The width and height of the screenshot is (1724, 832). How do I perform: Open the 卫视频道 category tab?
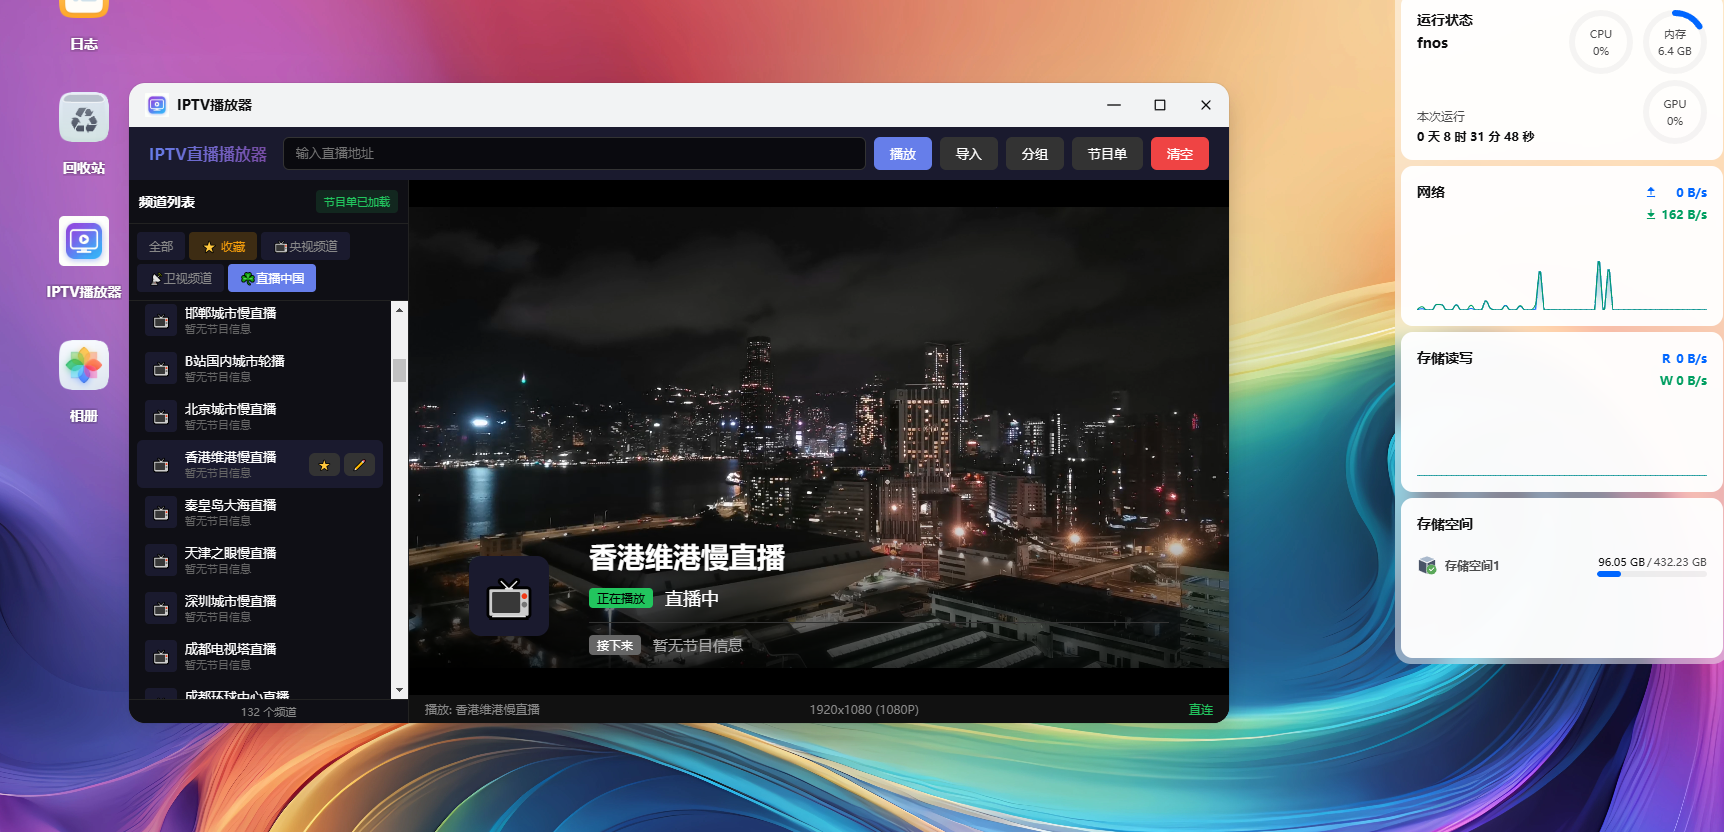tap(181, 278)
